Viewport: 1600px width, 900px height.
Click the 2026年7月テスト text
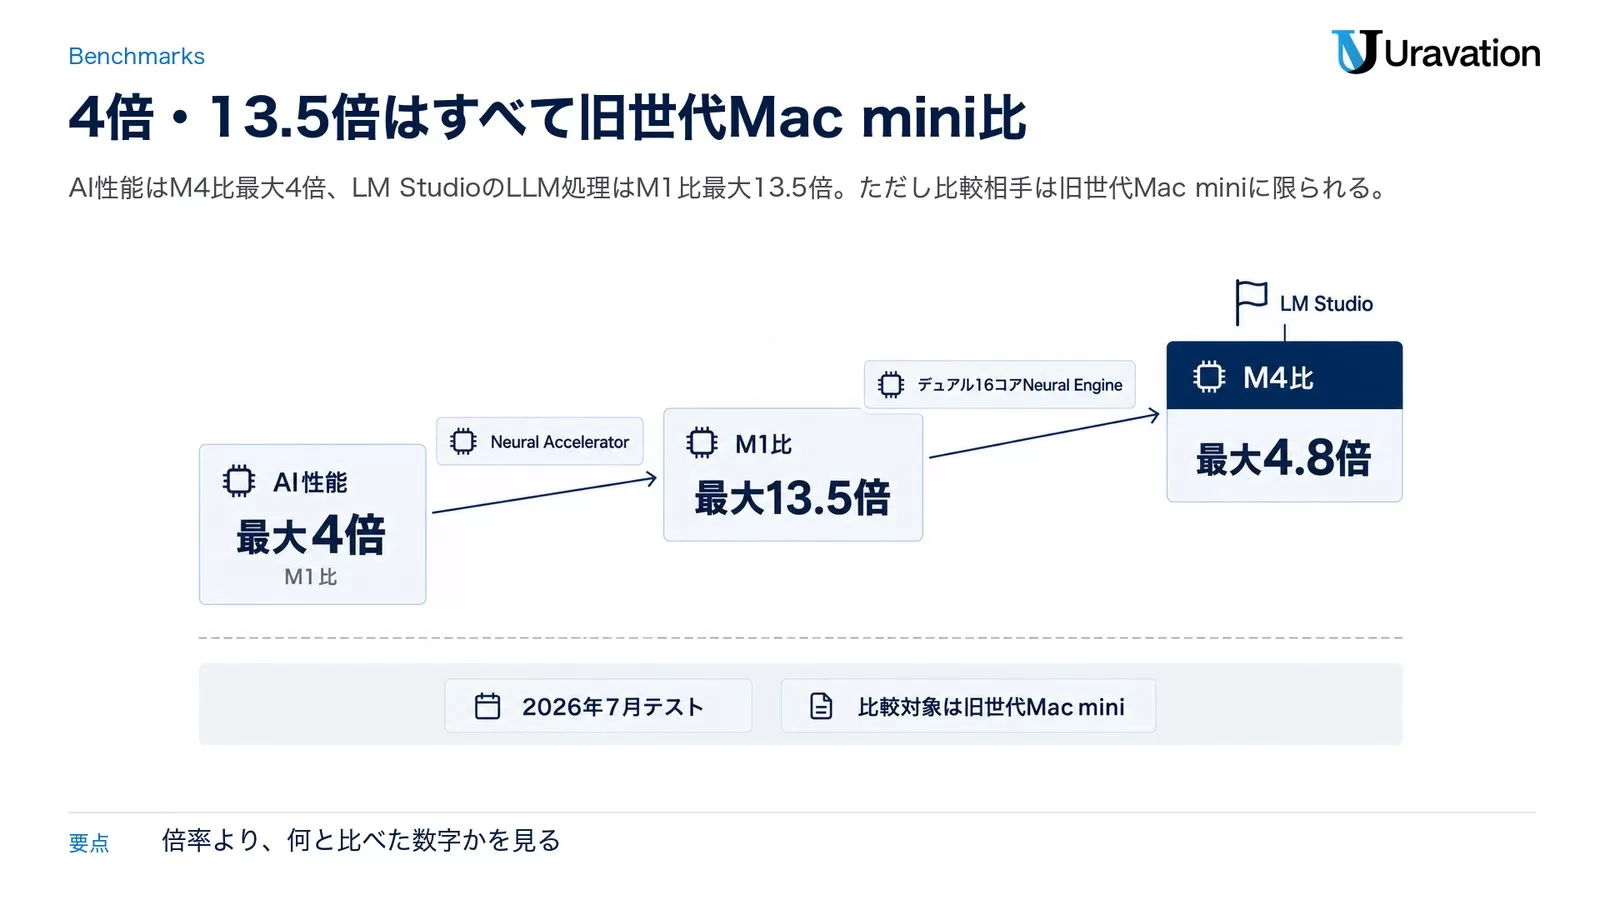pyautogui.click(x=613, y=707)
